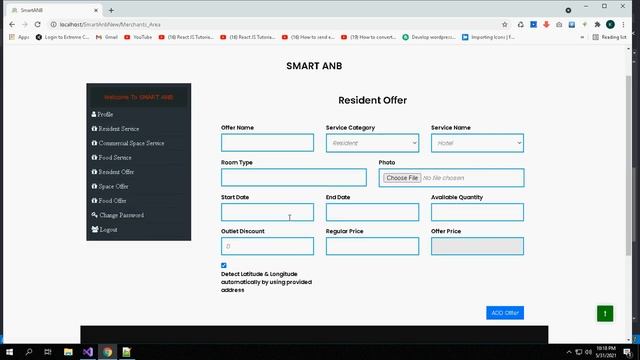Open the YouTube bookmark
This screenshot has height=360, width=640.
coord(138,37)
